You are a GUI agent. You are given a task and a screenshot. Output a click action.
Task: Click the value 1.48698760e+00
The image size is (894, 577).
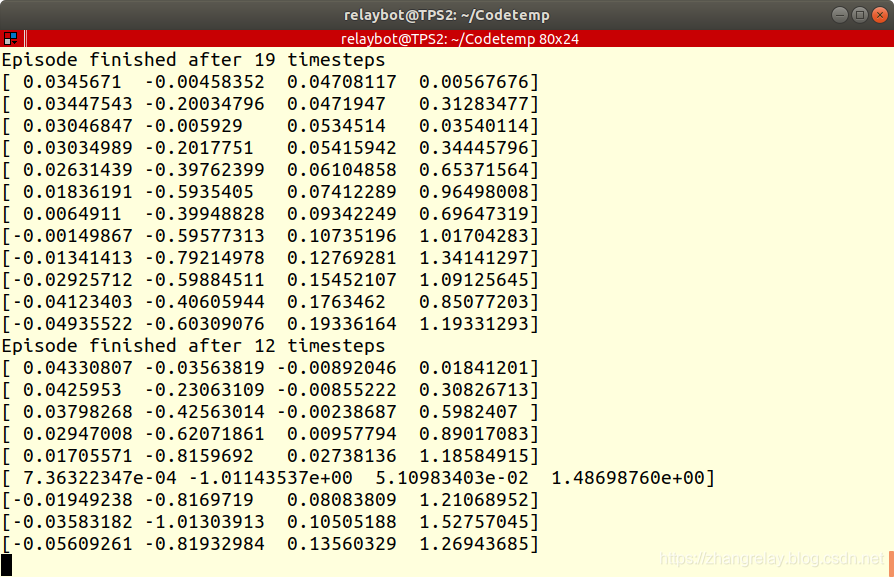tap(628, 478)
